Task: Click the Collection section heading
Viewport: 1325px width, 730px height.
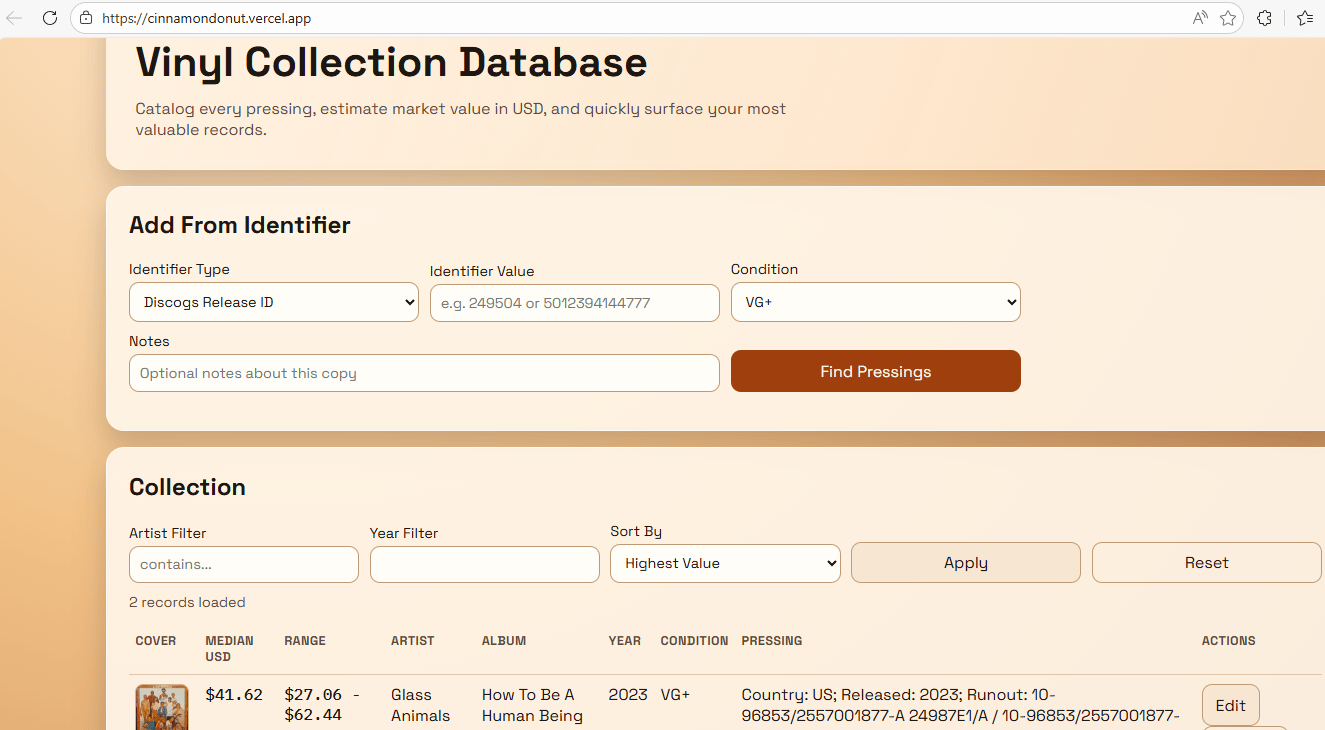Action: (187, 487)
